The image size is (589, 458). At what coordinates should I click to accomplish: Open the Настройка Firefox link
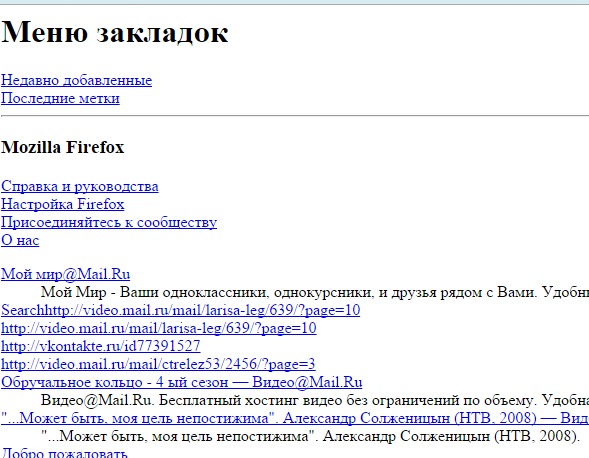[x=62, y=204]
